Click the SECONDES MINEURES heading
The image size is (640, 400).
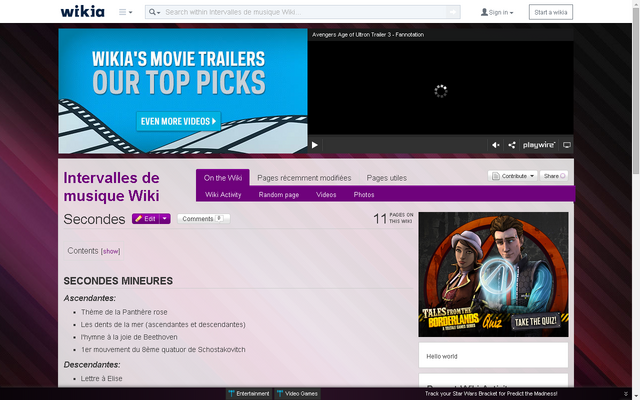point(118,281)
